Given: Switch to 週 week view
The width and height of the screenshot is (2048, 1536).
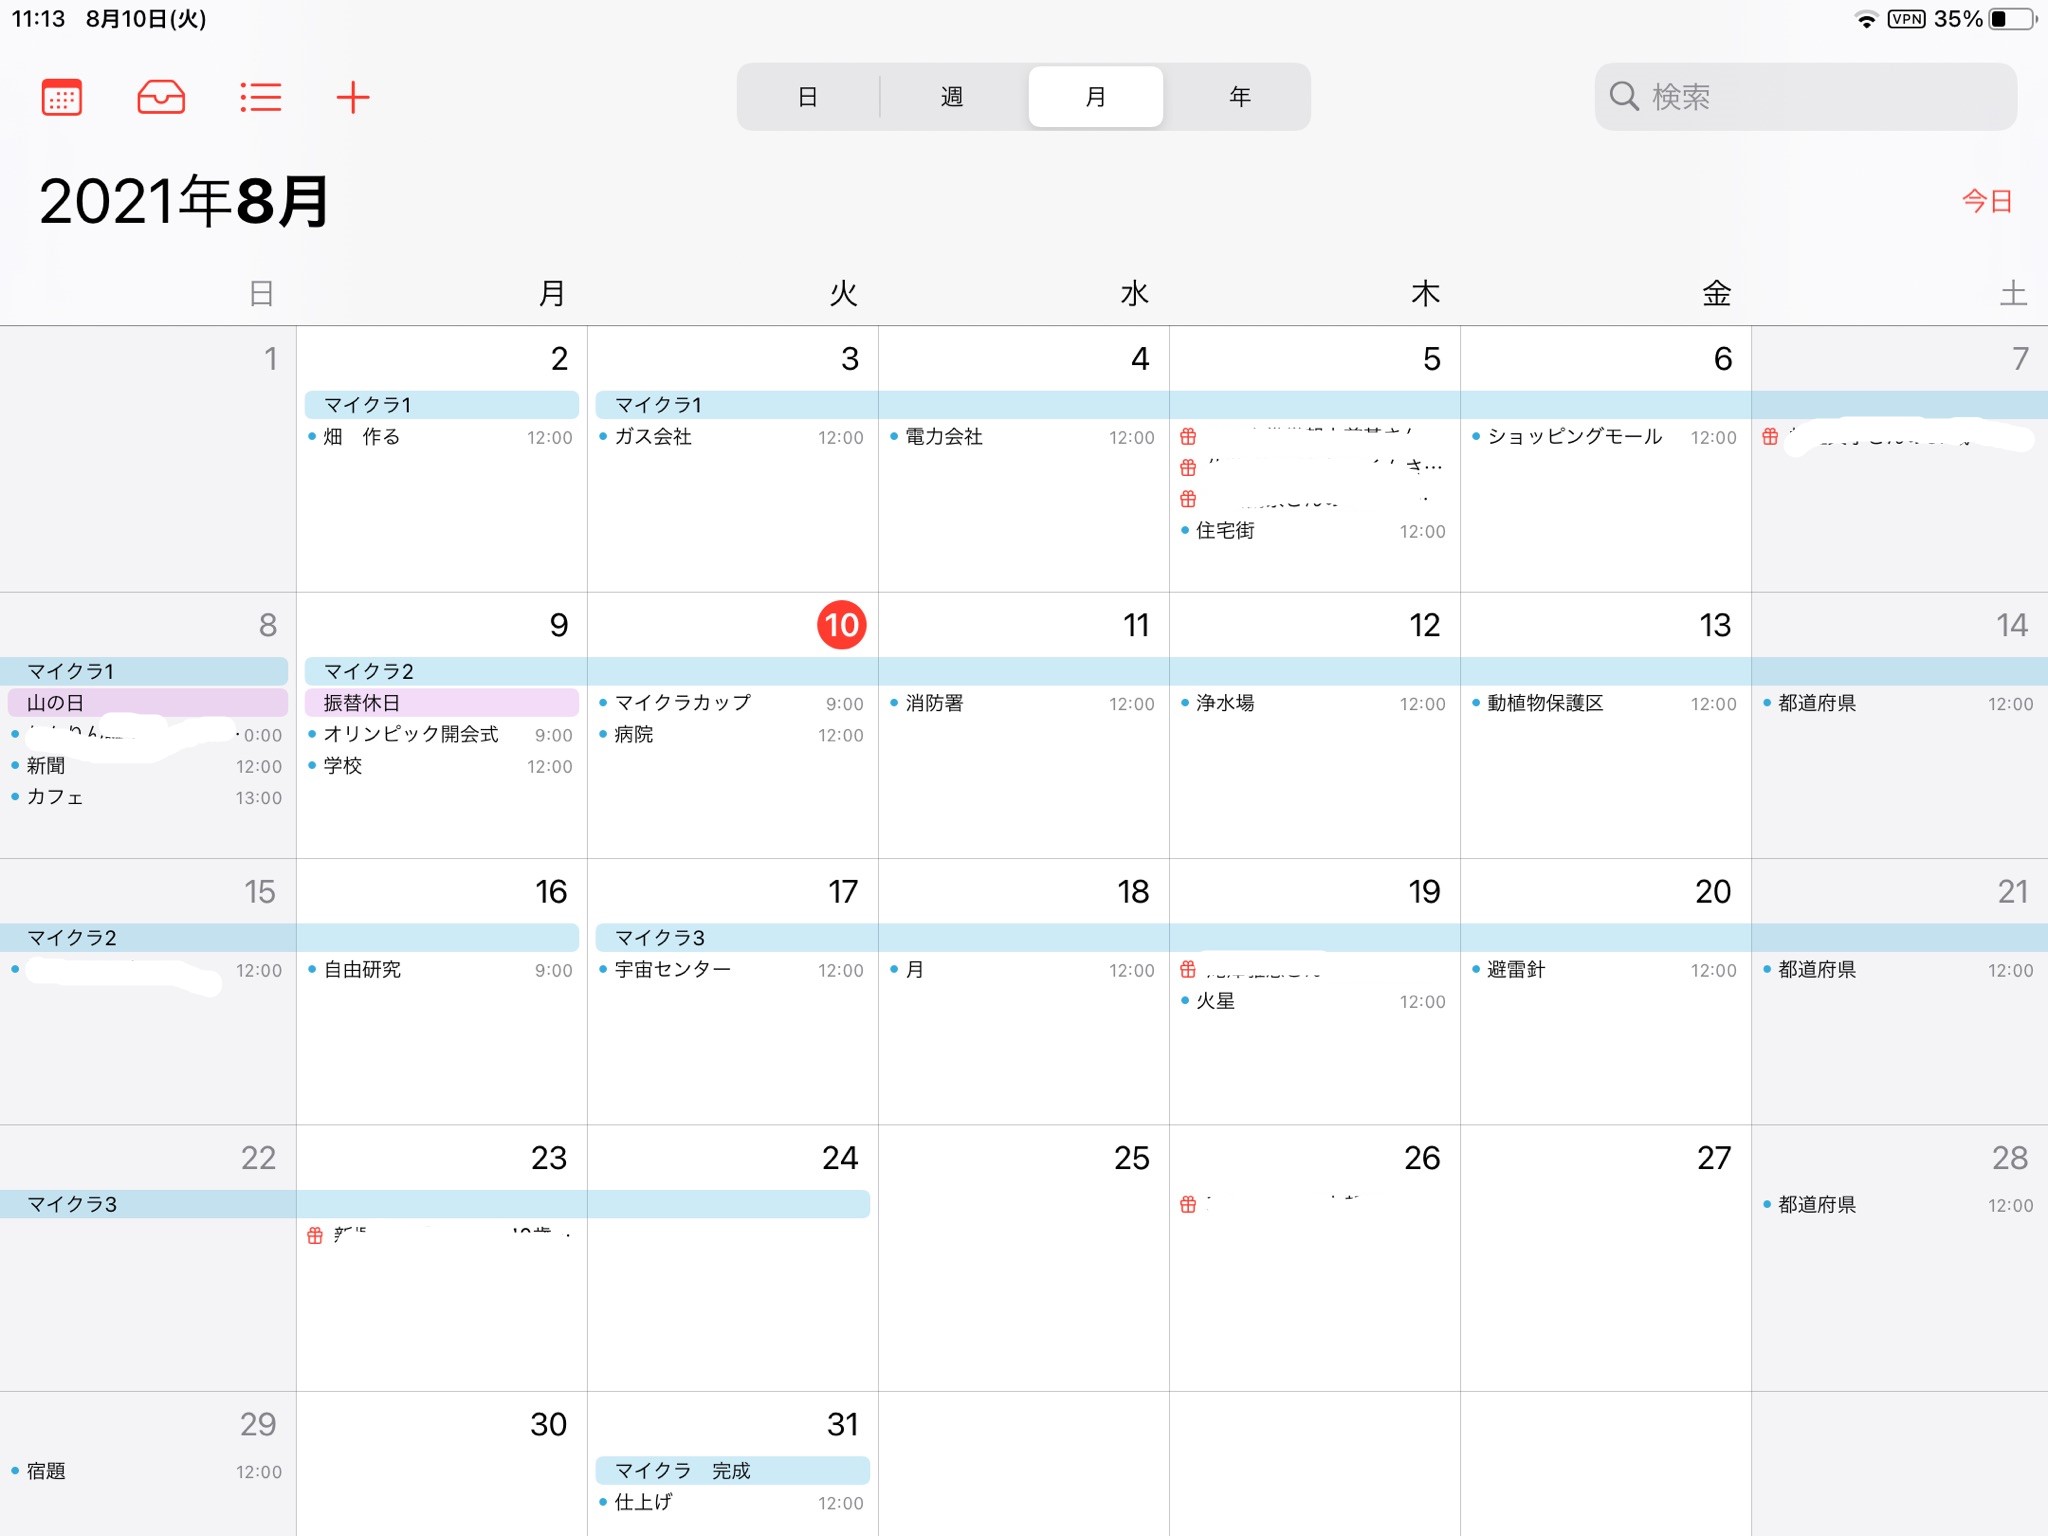Looking at the screenshot, I should (952, 97).
